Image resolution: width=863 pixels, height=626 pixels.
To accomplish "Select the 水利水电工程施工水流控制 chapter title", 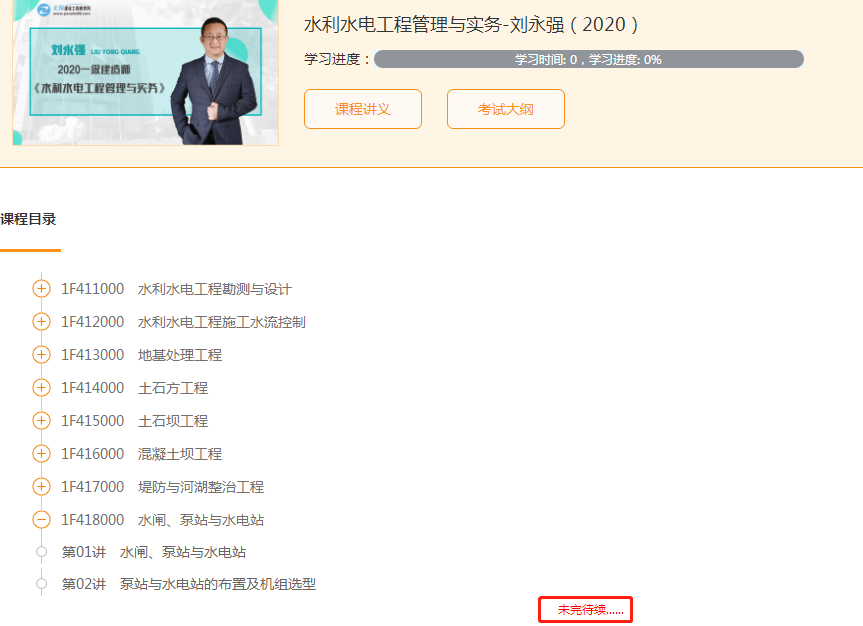I will 222,322.
